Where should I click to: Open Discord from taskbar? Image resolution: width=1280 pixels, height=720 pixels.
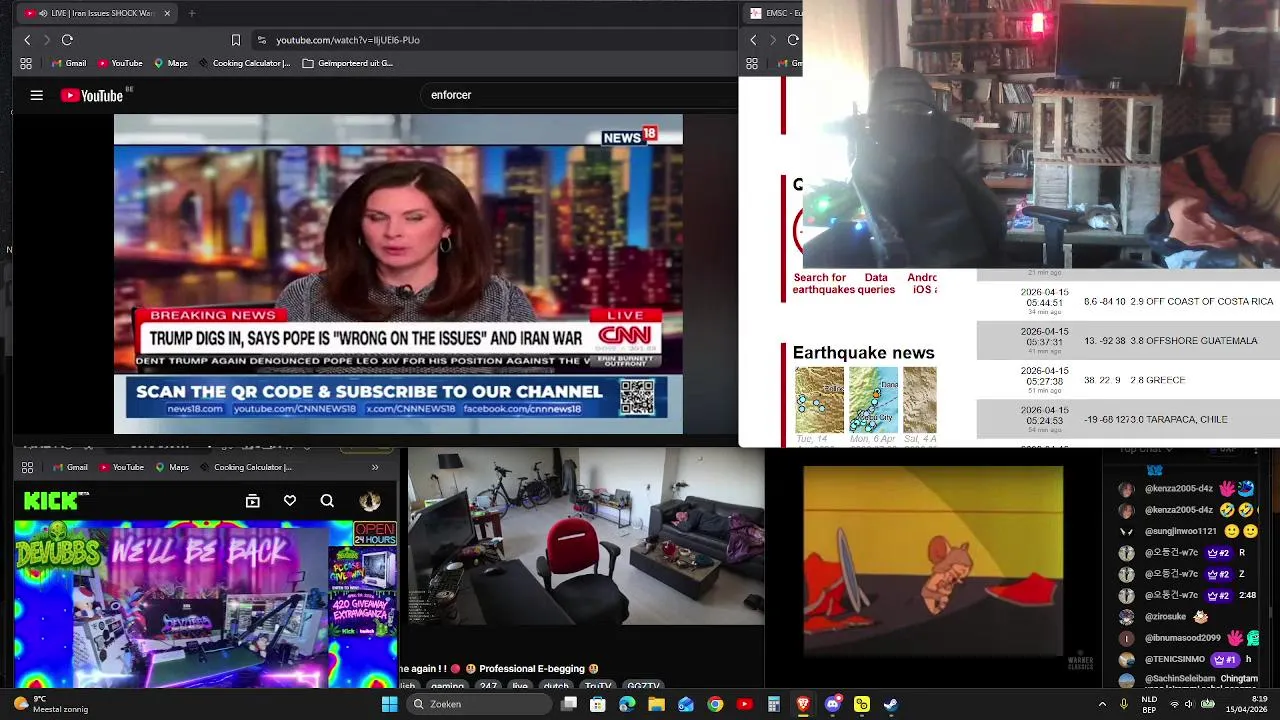tap(832, 704)
